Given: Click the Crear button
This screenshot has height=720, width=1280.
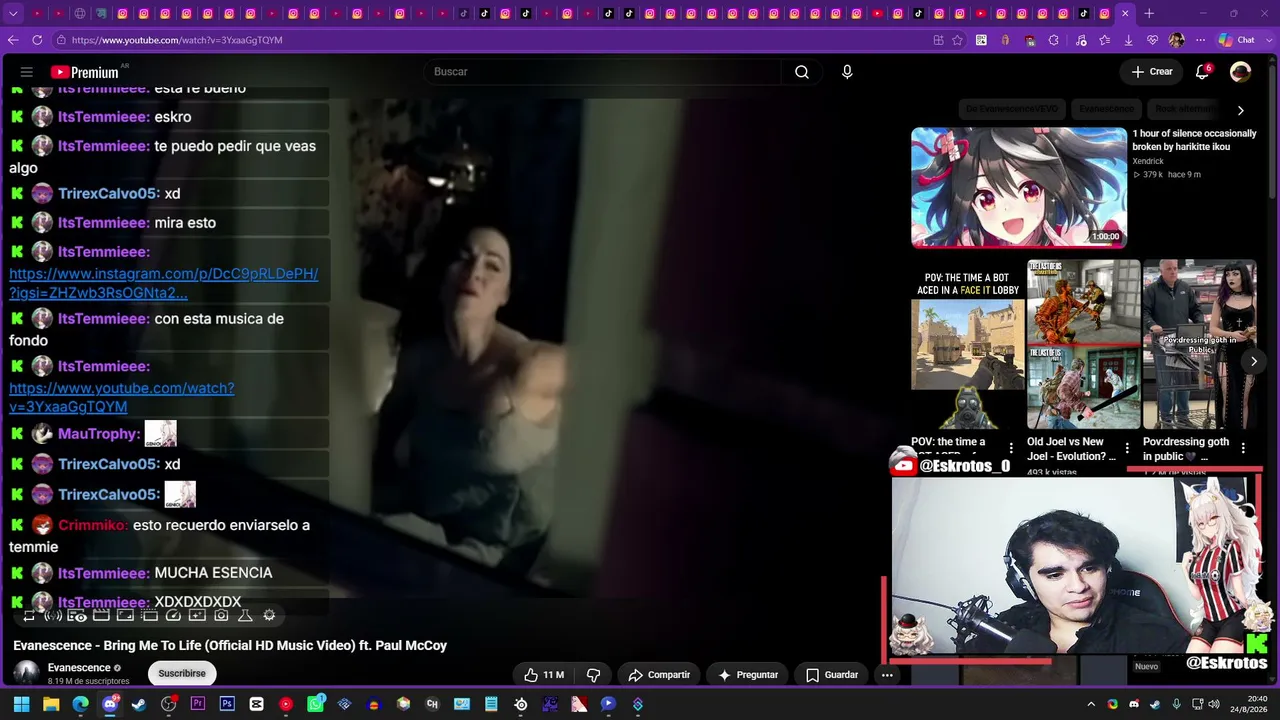Looking at the screenshot, I should (x=1152, y=72).
